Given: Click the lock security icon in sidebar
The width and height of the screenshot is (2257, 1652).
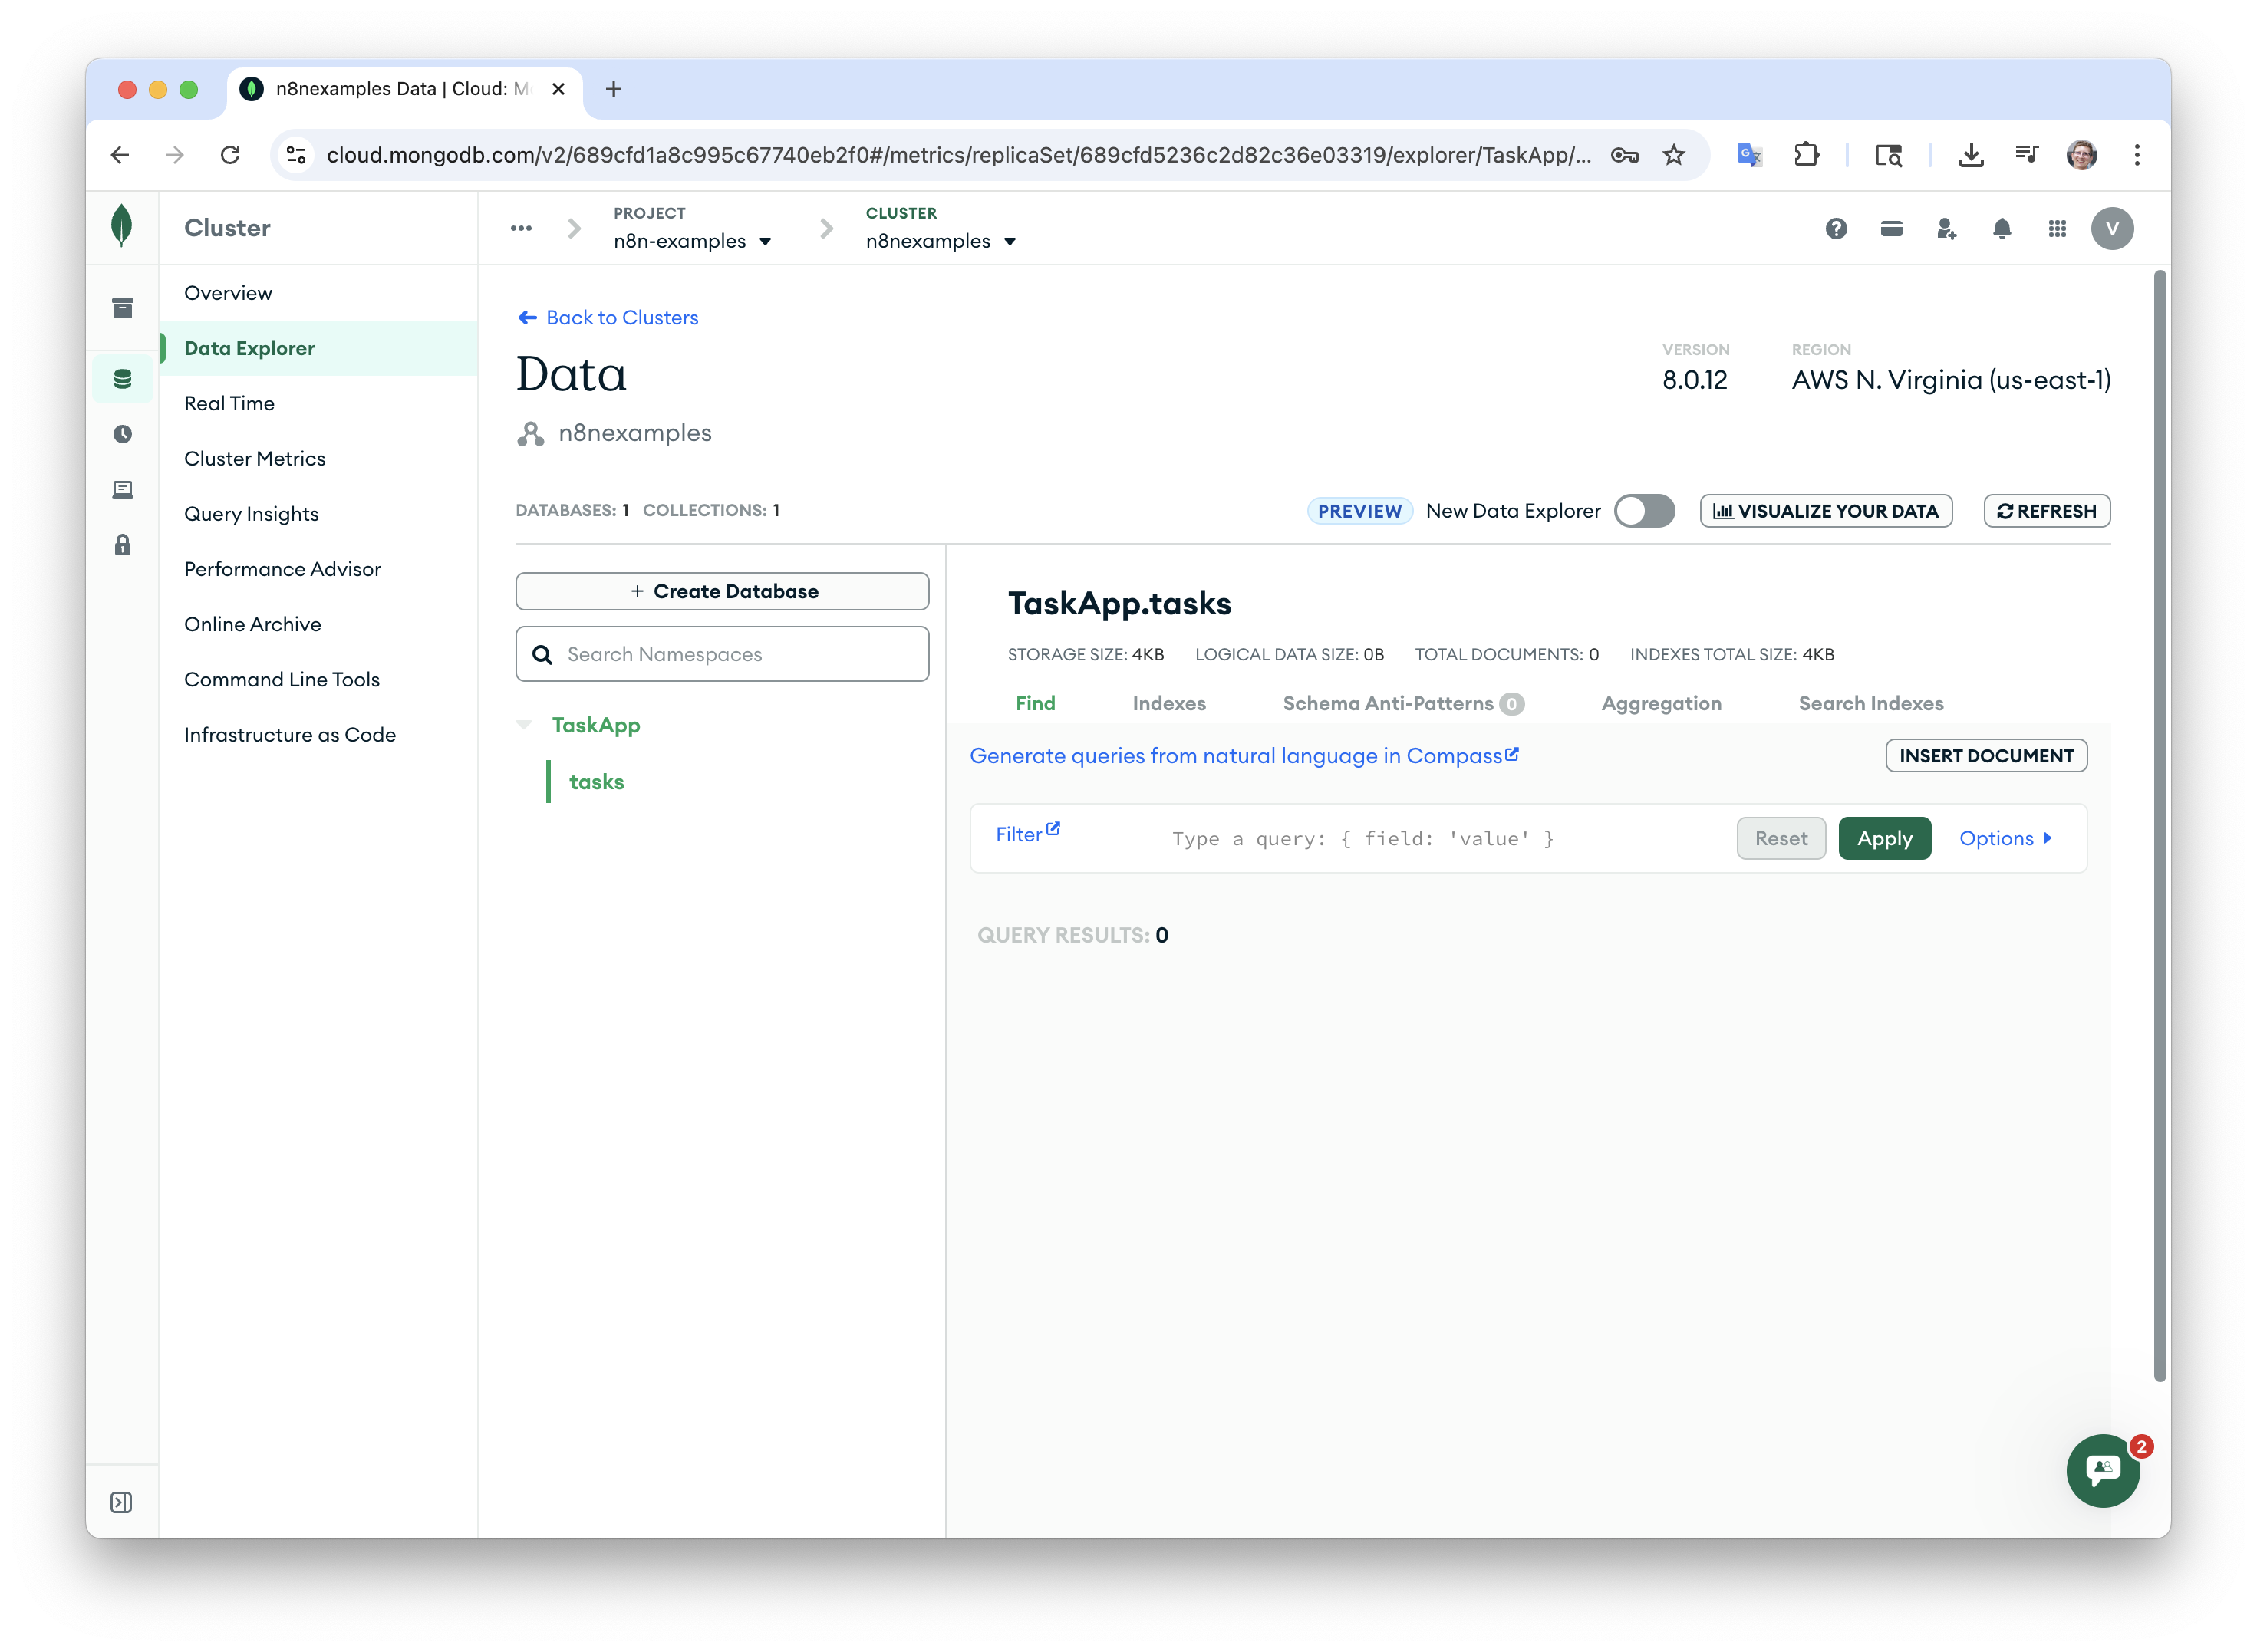Looking at the screenshot, I should pos(122,545).
